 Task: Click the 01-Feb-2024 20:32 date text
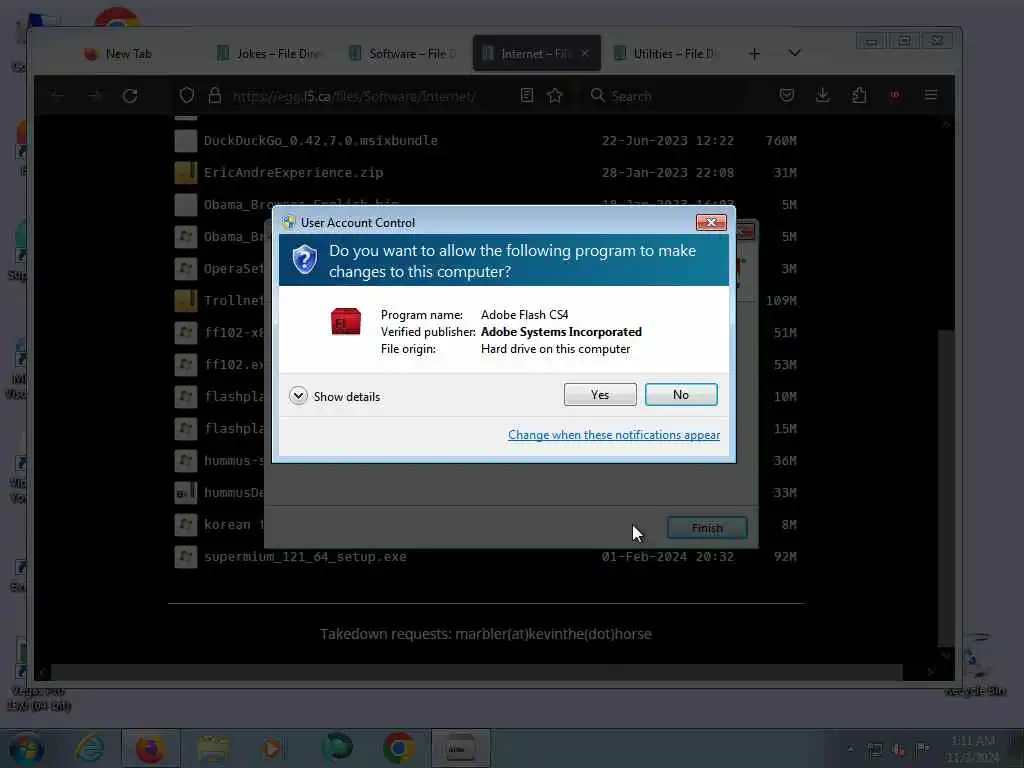667,556
